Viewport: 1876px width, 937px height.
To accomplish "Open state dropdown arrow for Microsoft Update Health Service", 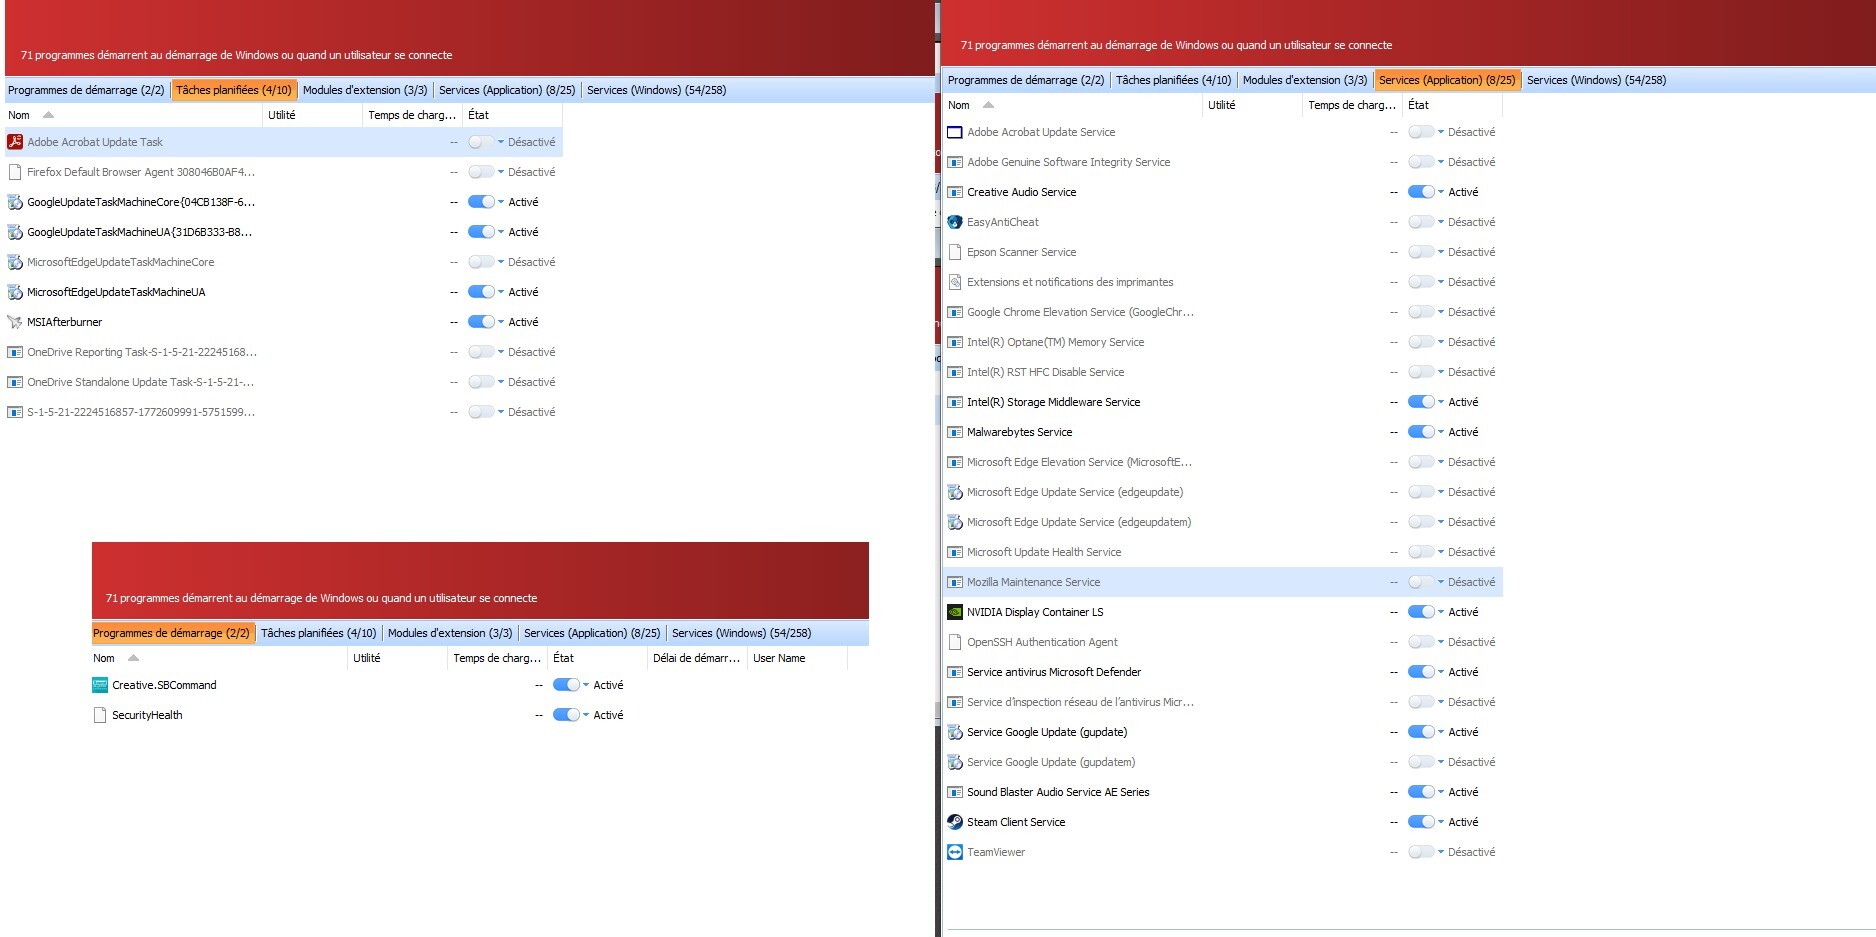I will [1441, 552].
